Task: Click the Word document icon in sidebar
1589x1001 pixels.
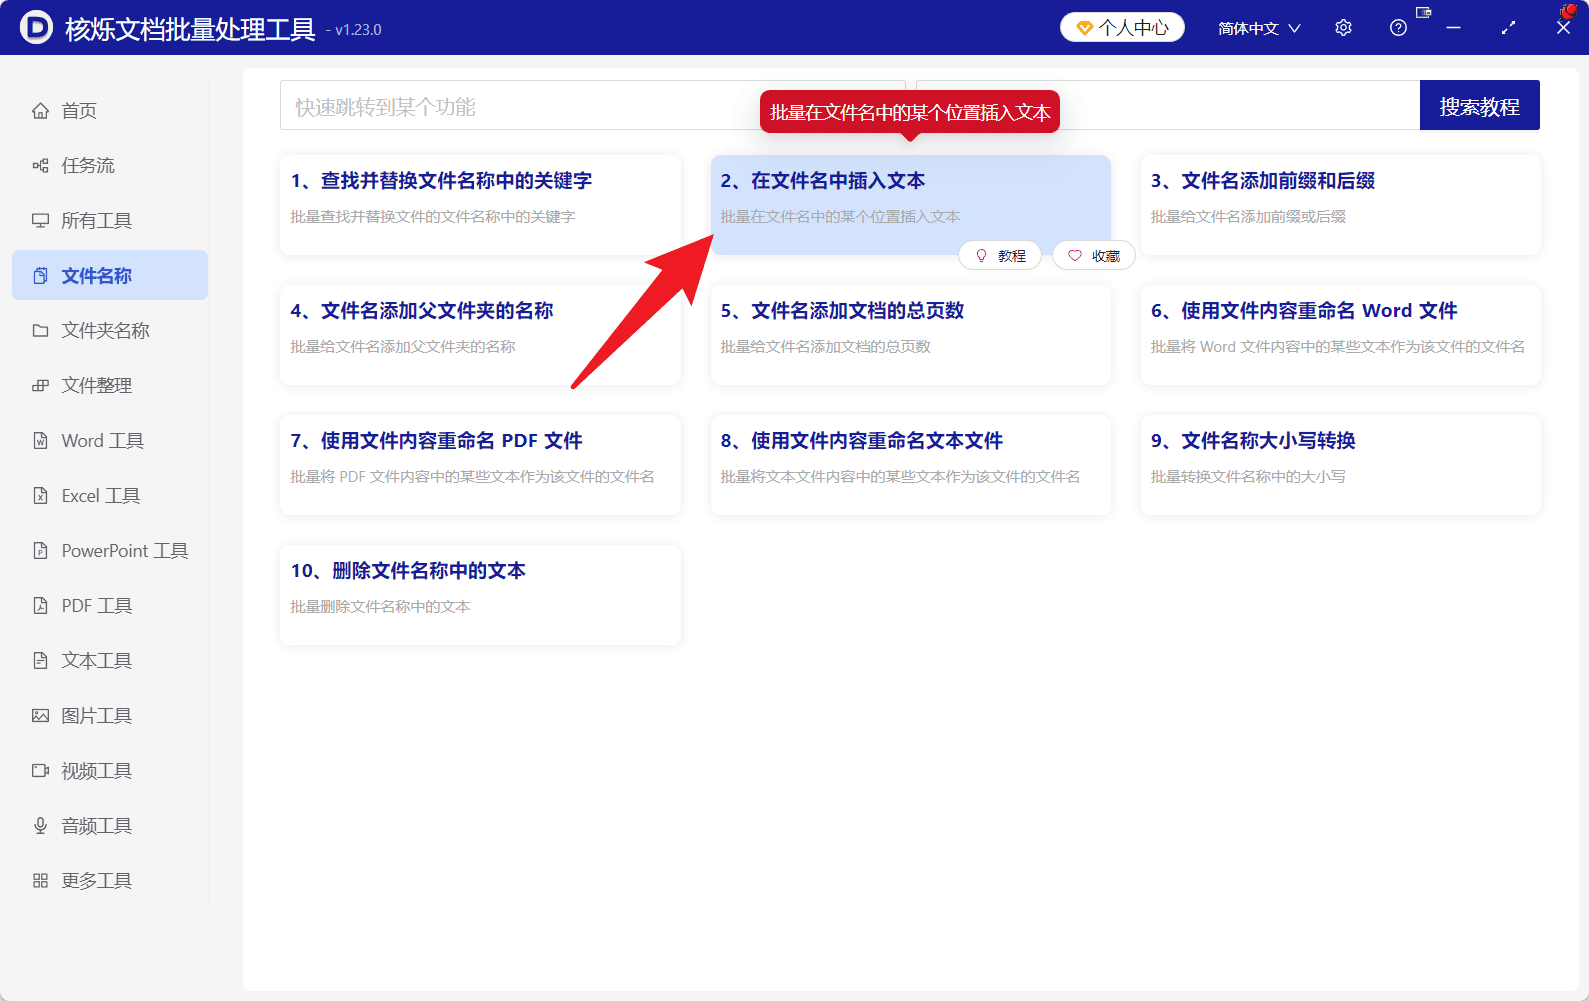Action: (x=40, y=441)
